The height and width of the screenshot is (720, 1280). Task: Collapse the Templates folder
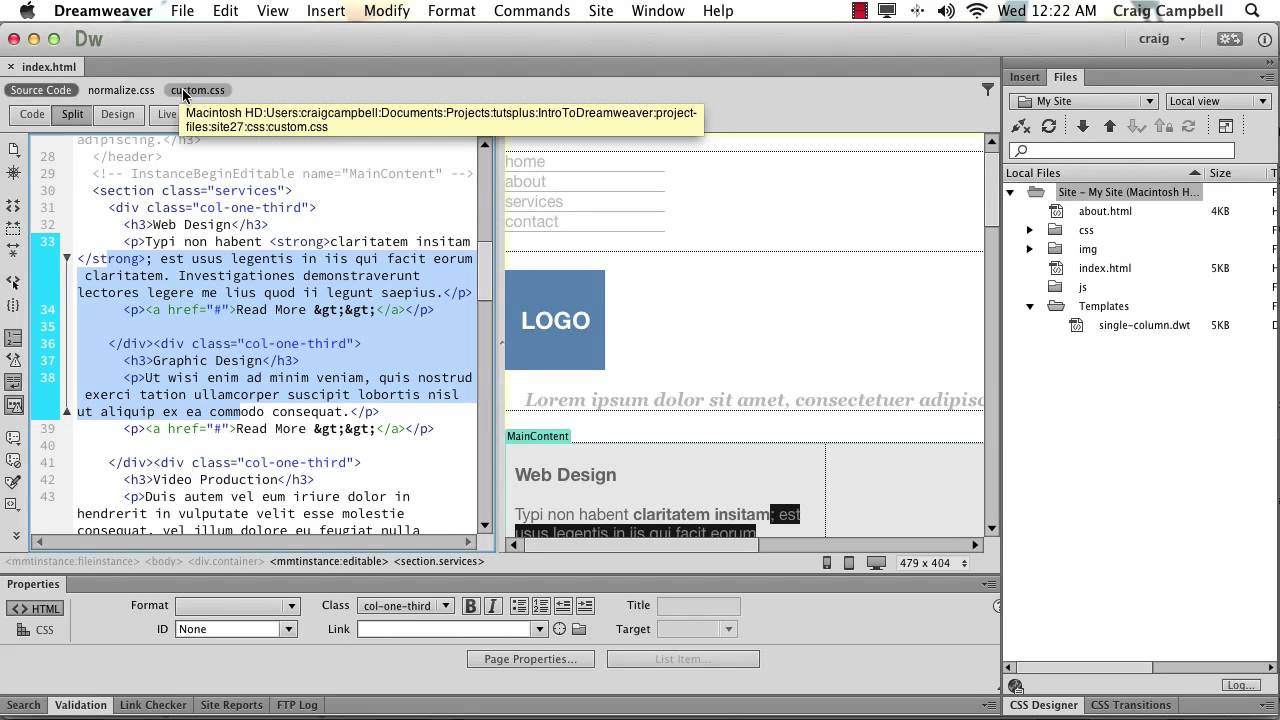point(1029,306)
